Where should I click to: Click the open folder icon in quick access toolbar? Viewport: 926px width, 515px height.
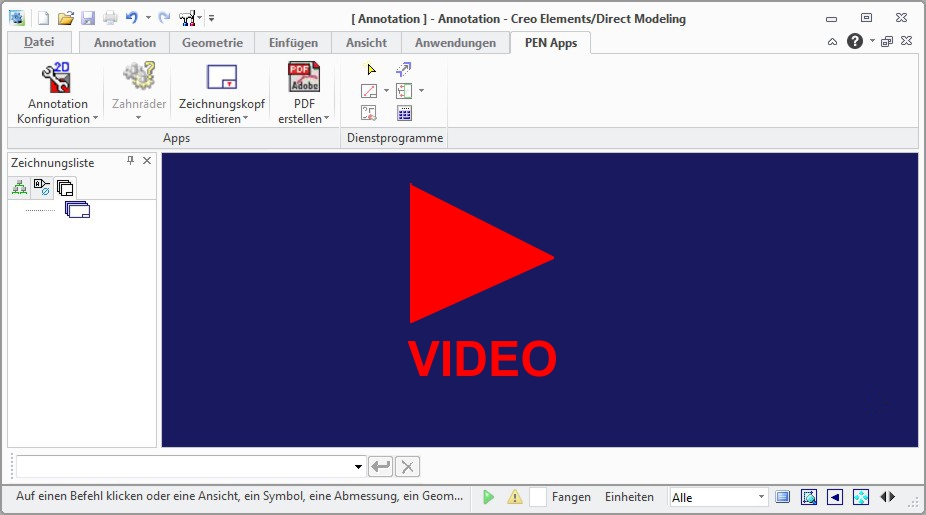(66, 18)
